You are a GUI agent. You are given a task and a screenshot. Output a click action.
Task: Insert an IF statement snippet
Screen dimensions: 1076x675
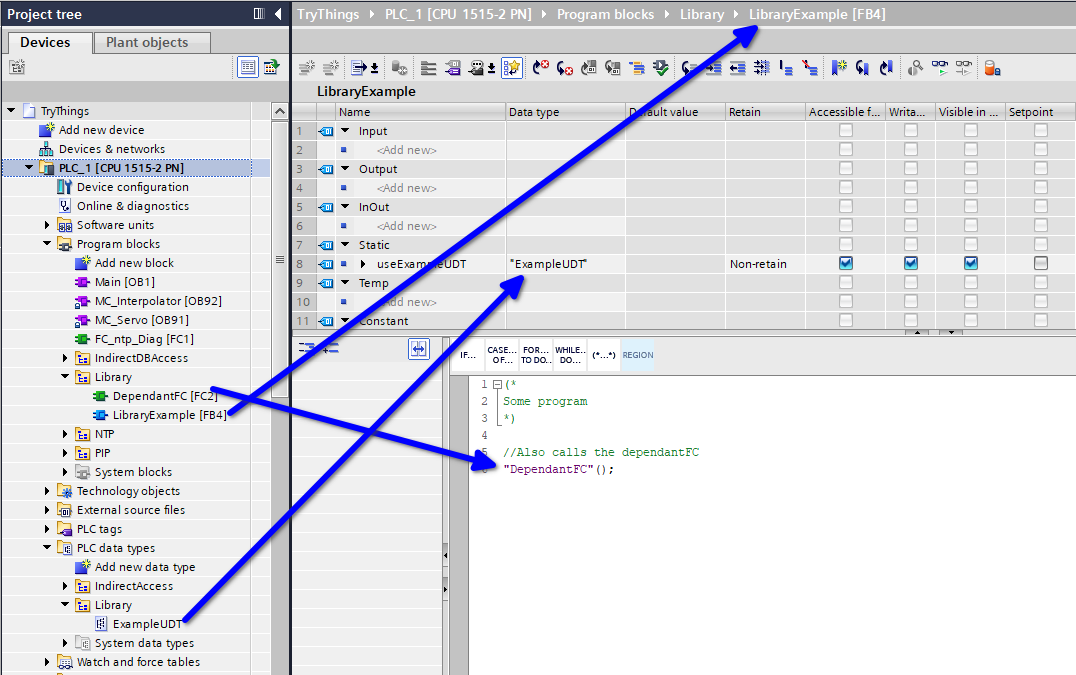pyautogui.click(x=467, y=355)
